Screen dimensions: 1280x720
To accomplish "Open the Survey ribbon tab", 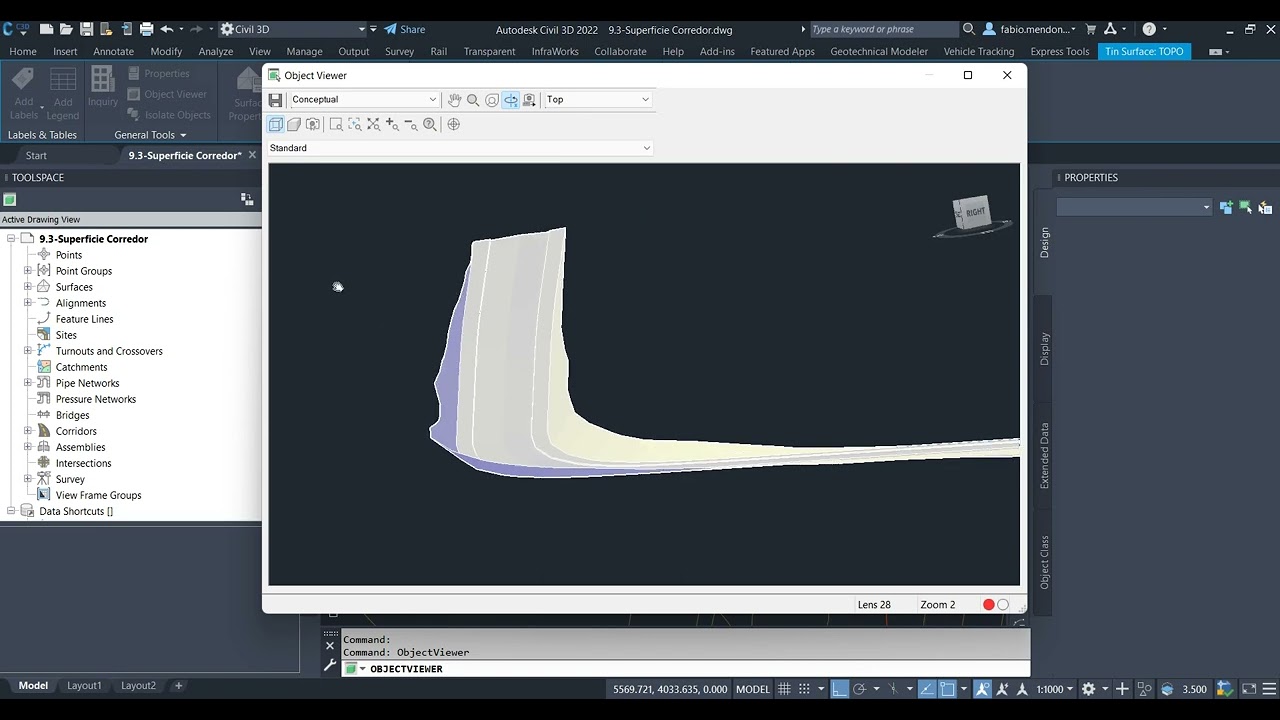I will [399, 51].
